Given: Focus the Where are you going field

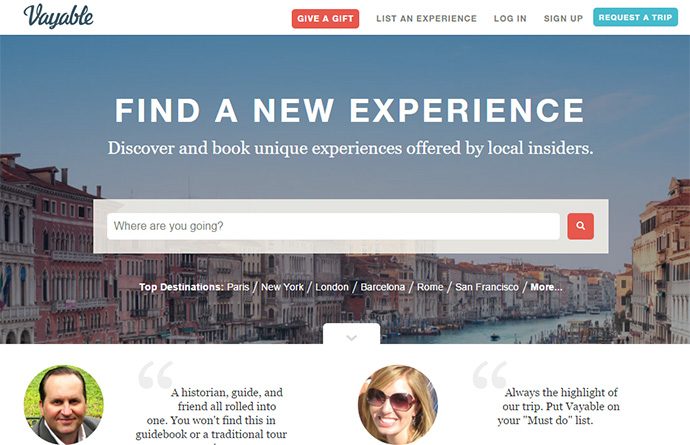Looking at the screenshot, I should pos(333,226).
